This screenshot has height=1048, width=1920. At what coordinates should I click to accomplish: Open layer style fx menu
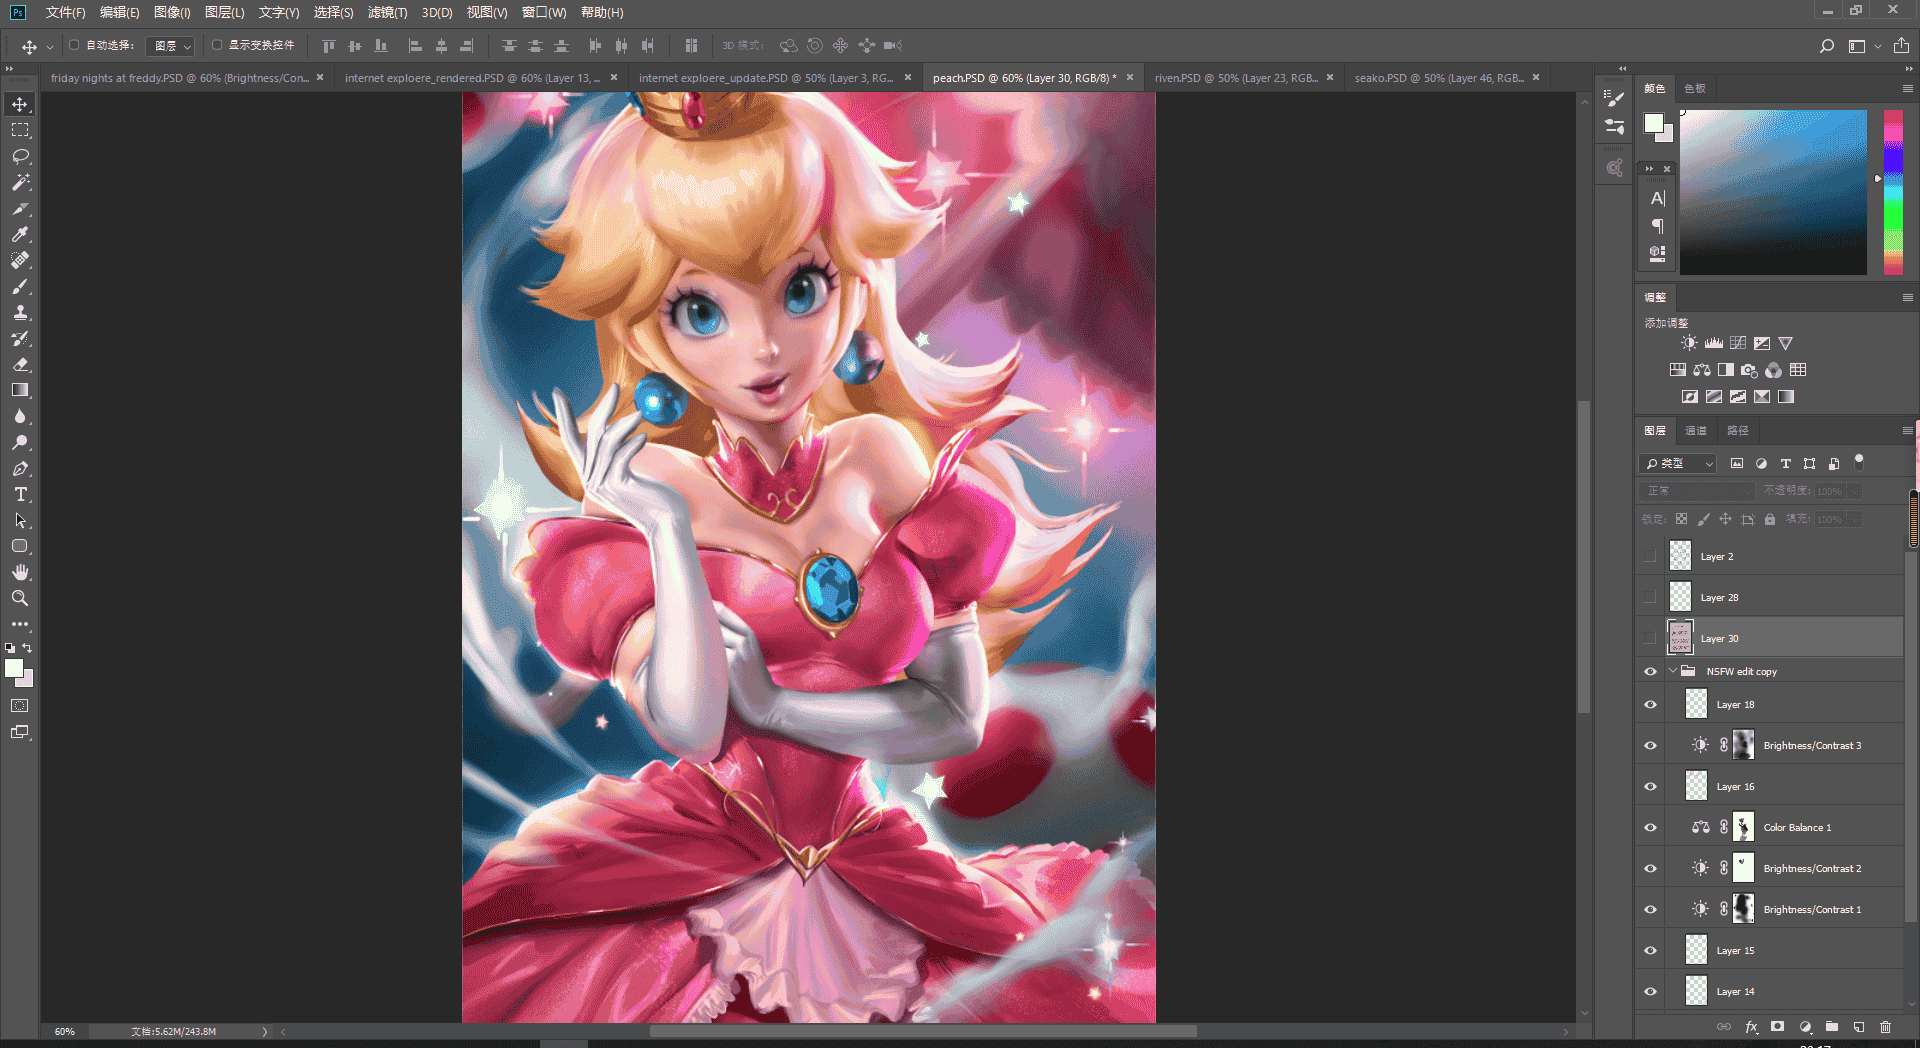(1751, 1027)
